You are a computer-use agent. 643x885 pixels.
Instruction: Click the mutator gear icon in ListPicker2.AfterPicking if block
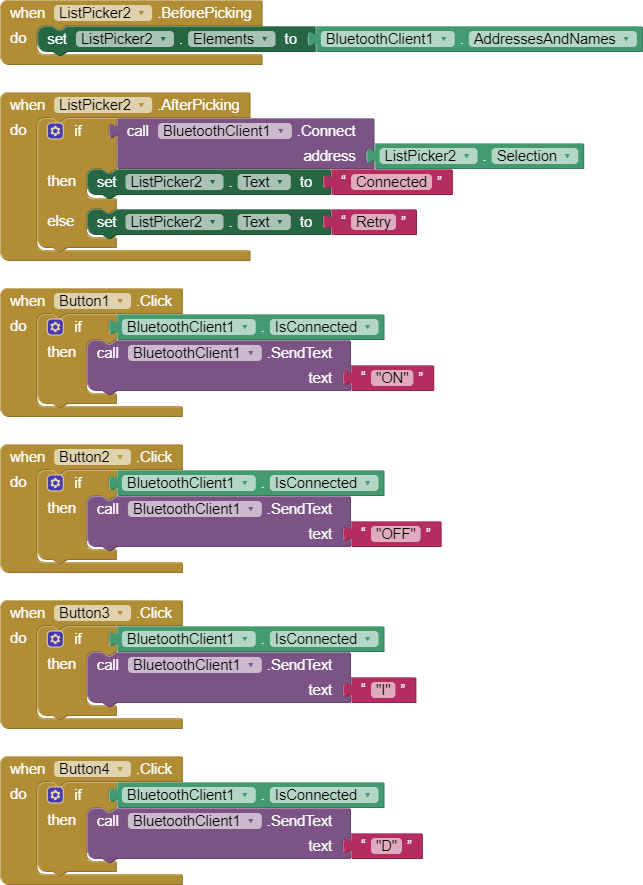[55, 131]
